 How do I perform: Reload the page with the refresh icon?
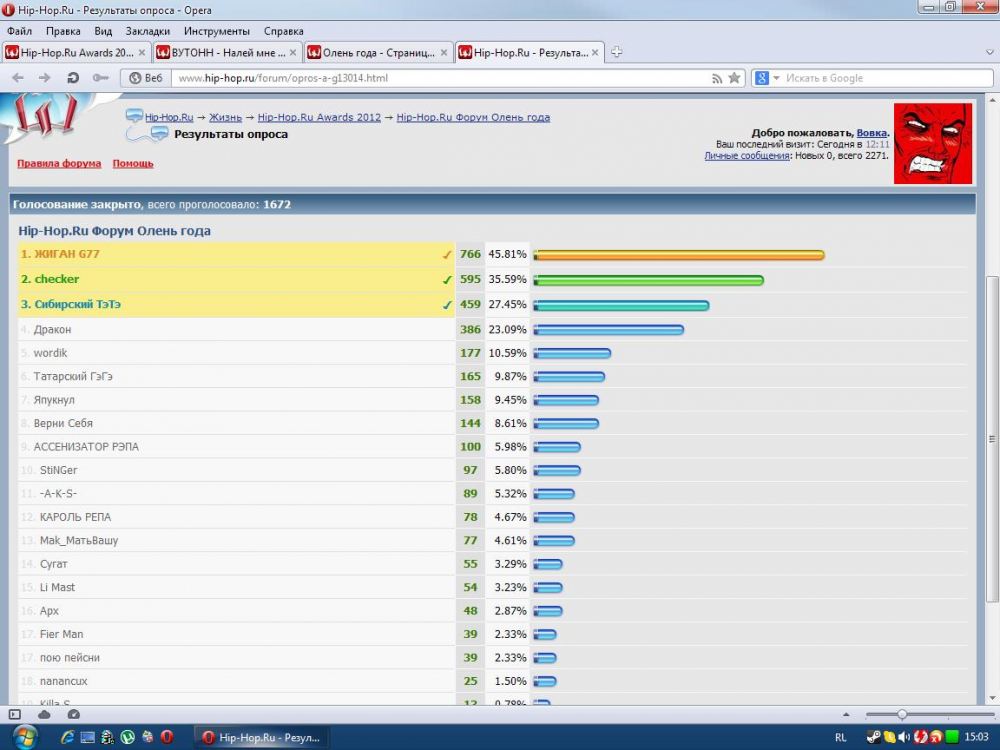[x=73, y=78]
